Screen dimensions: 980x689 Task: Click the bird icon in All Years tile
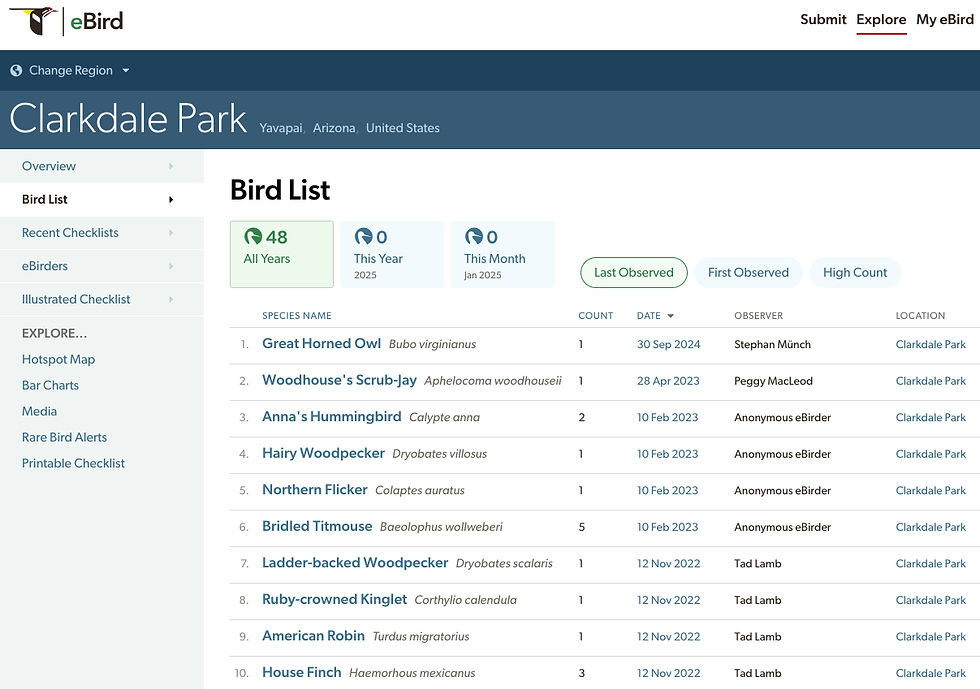click(x=253, y=237)
